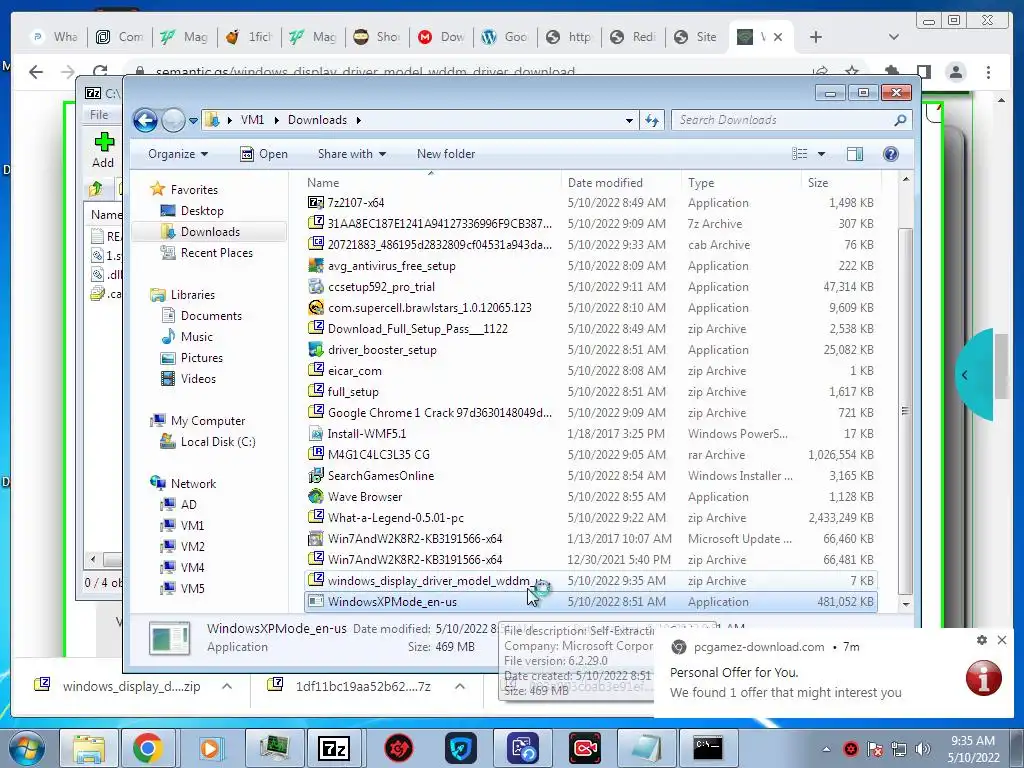Select network computer VM4
This screenshot has width=1024, height=768.
click(192, 568)
